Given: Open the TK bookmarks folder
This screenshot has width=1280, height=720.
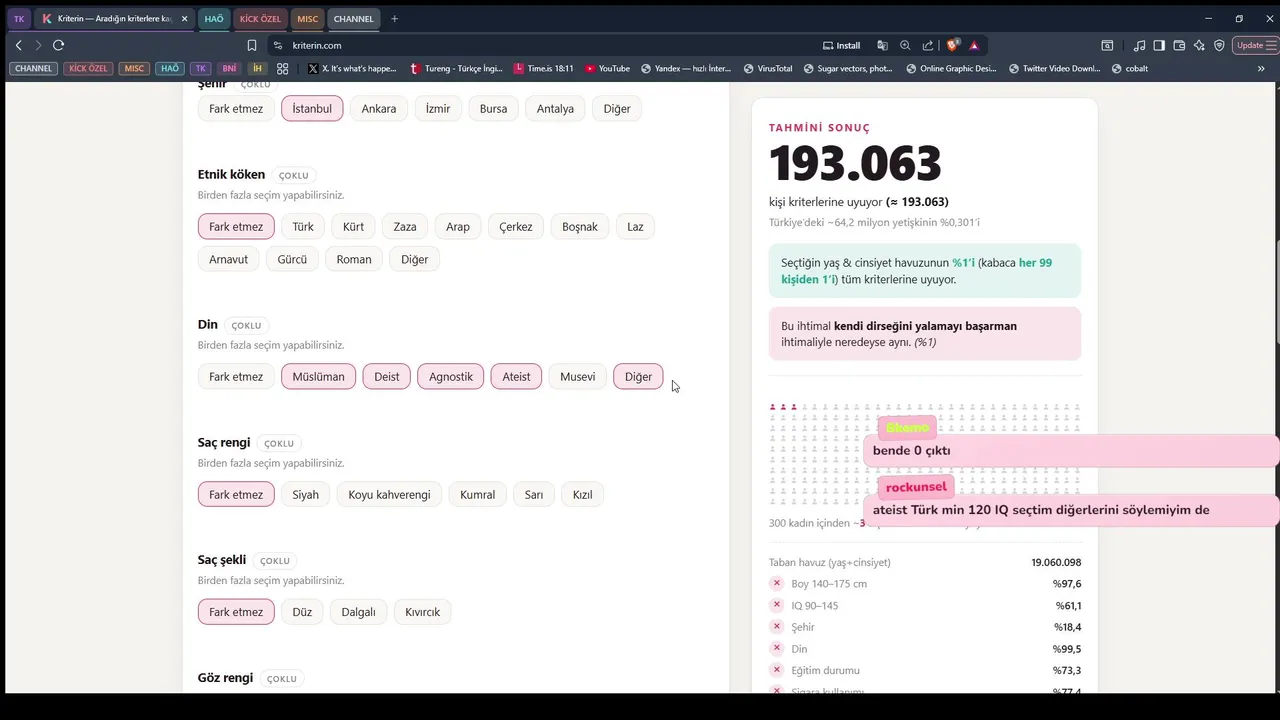Looking at the screenshot, I should (x=201, y=68).
